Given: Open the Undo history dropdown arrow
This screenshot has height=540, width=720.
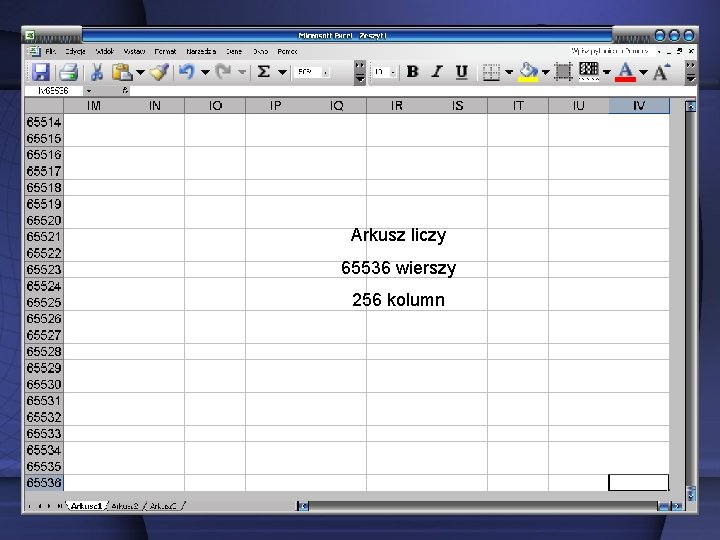Looking at the screenshot, I should pos(205,73).
